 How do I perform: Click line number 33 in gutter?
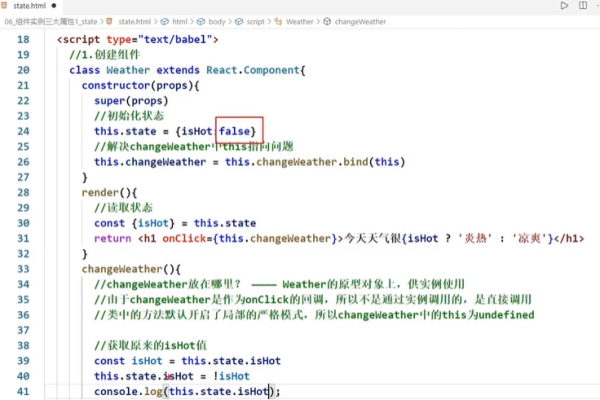(23, 269)
